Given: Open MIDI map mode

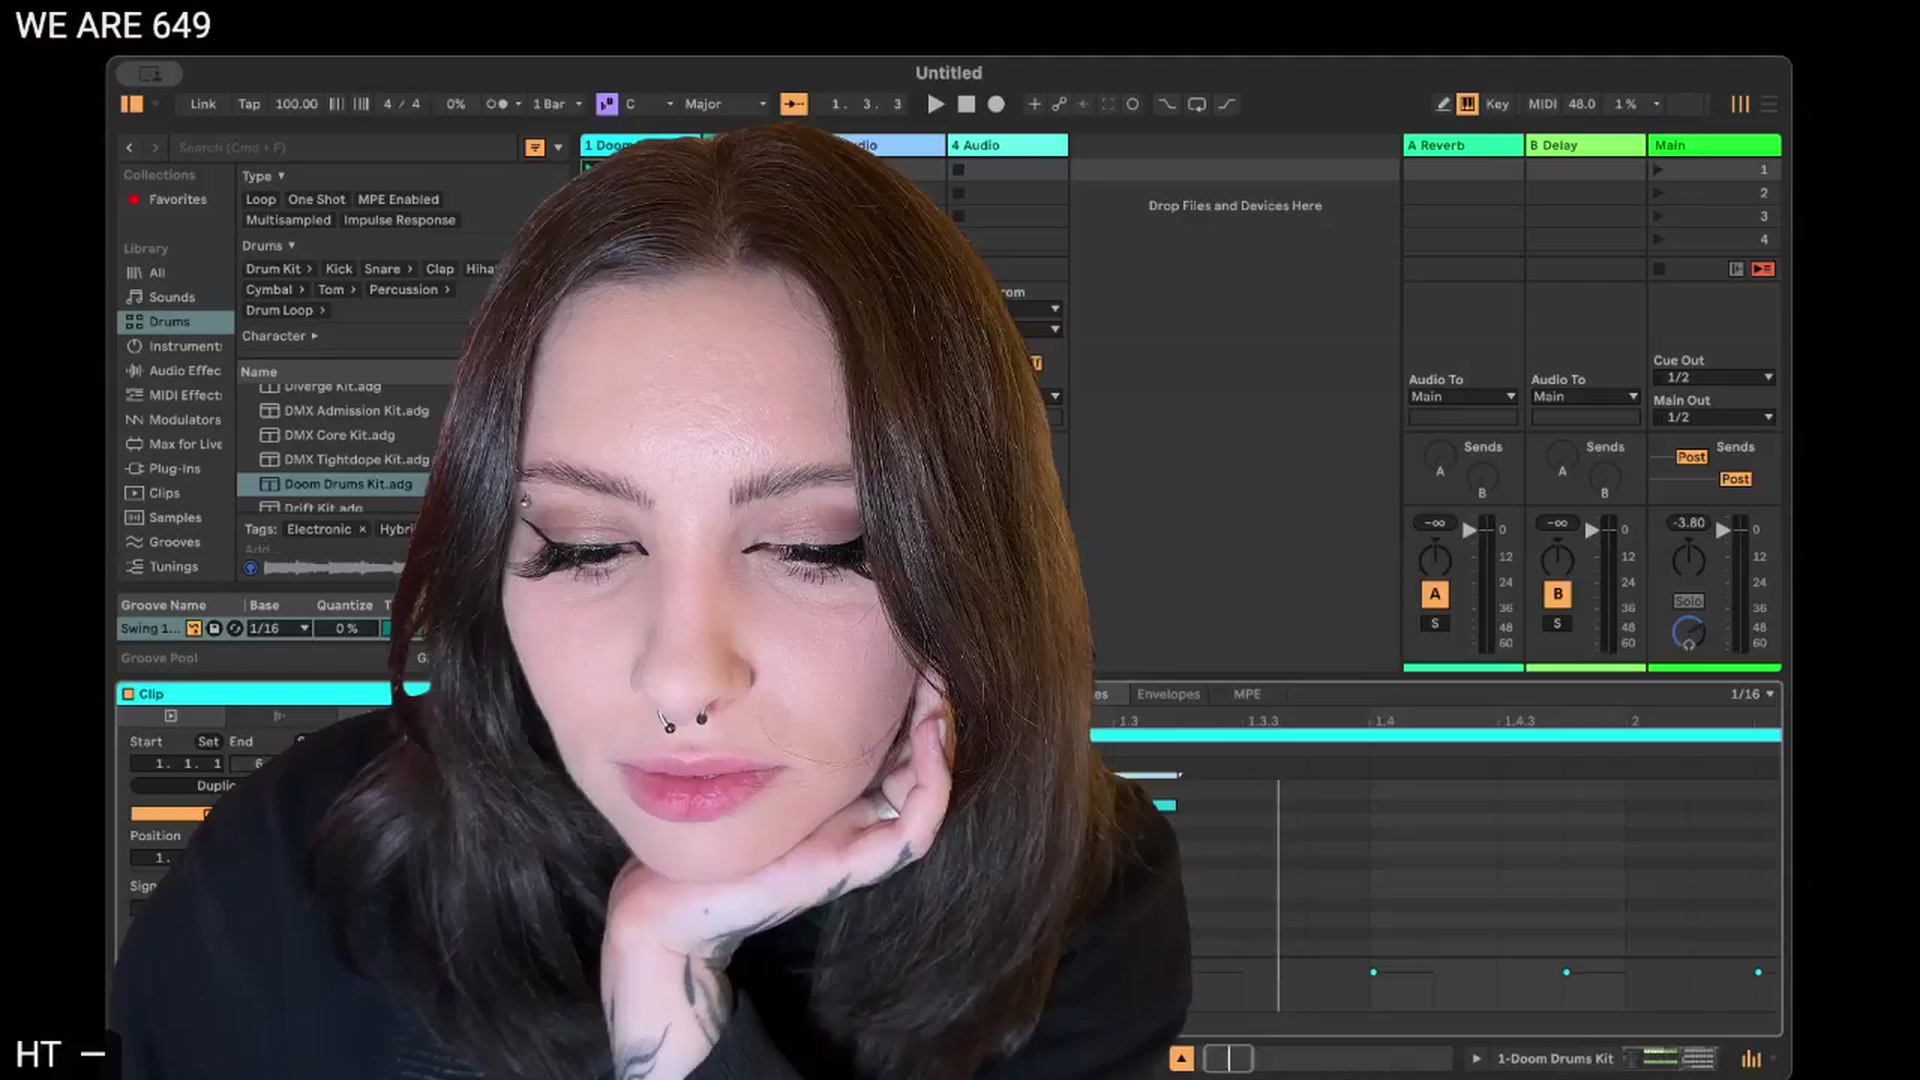Looking at the screenshot, I should pos(1542,104).
